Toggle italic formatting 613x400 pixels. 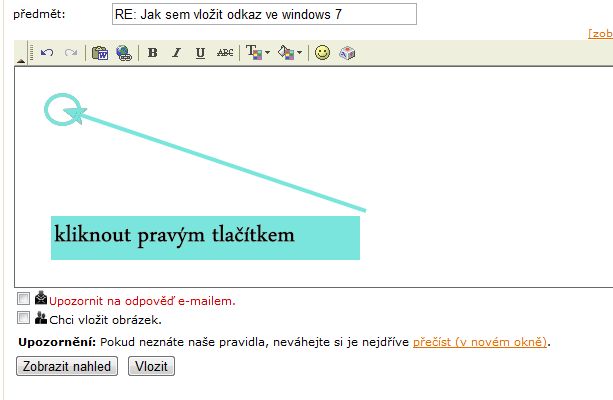coord(177,52)
